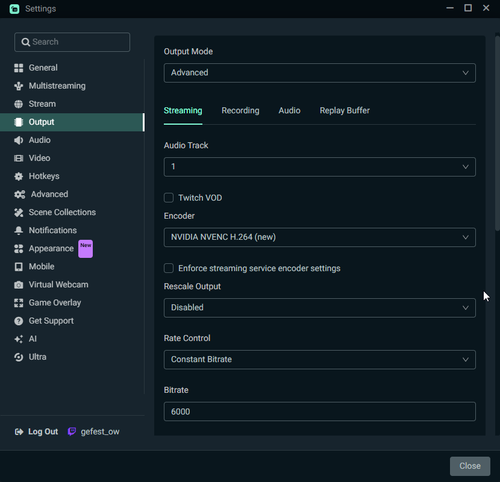This screenshot has width=500, height=482.
Task: Open Virtual Webcam settings
Action: 72,285
